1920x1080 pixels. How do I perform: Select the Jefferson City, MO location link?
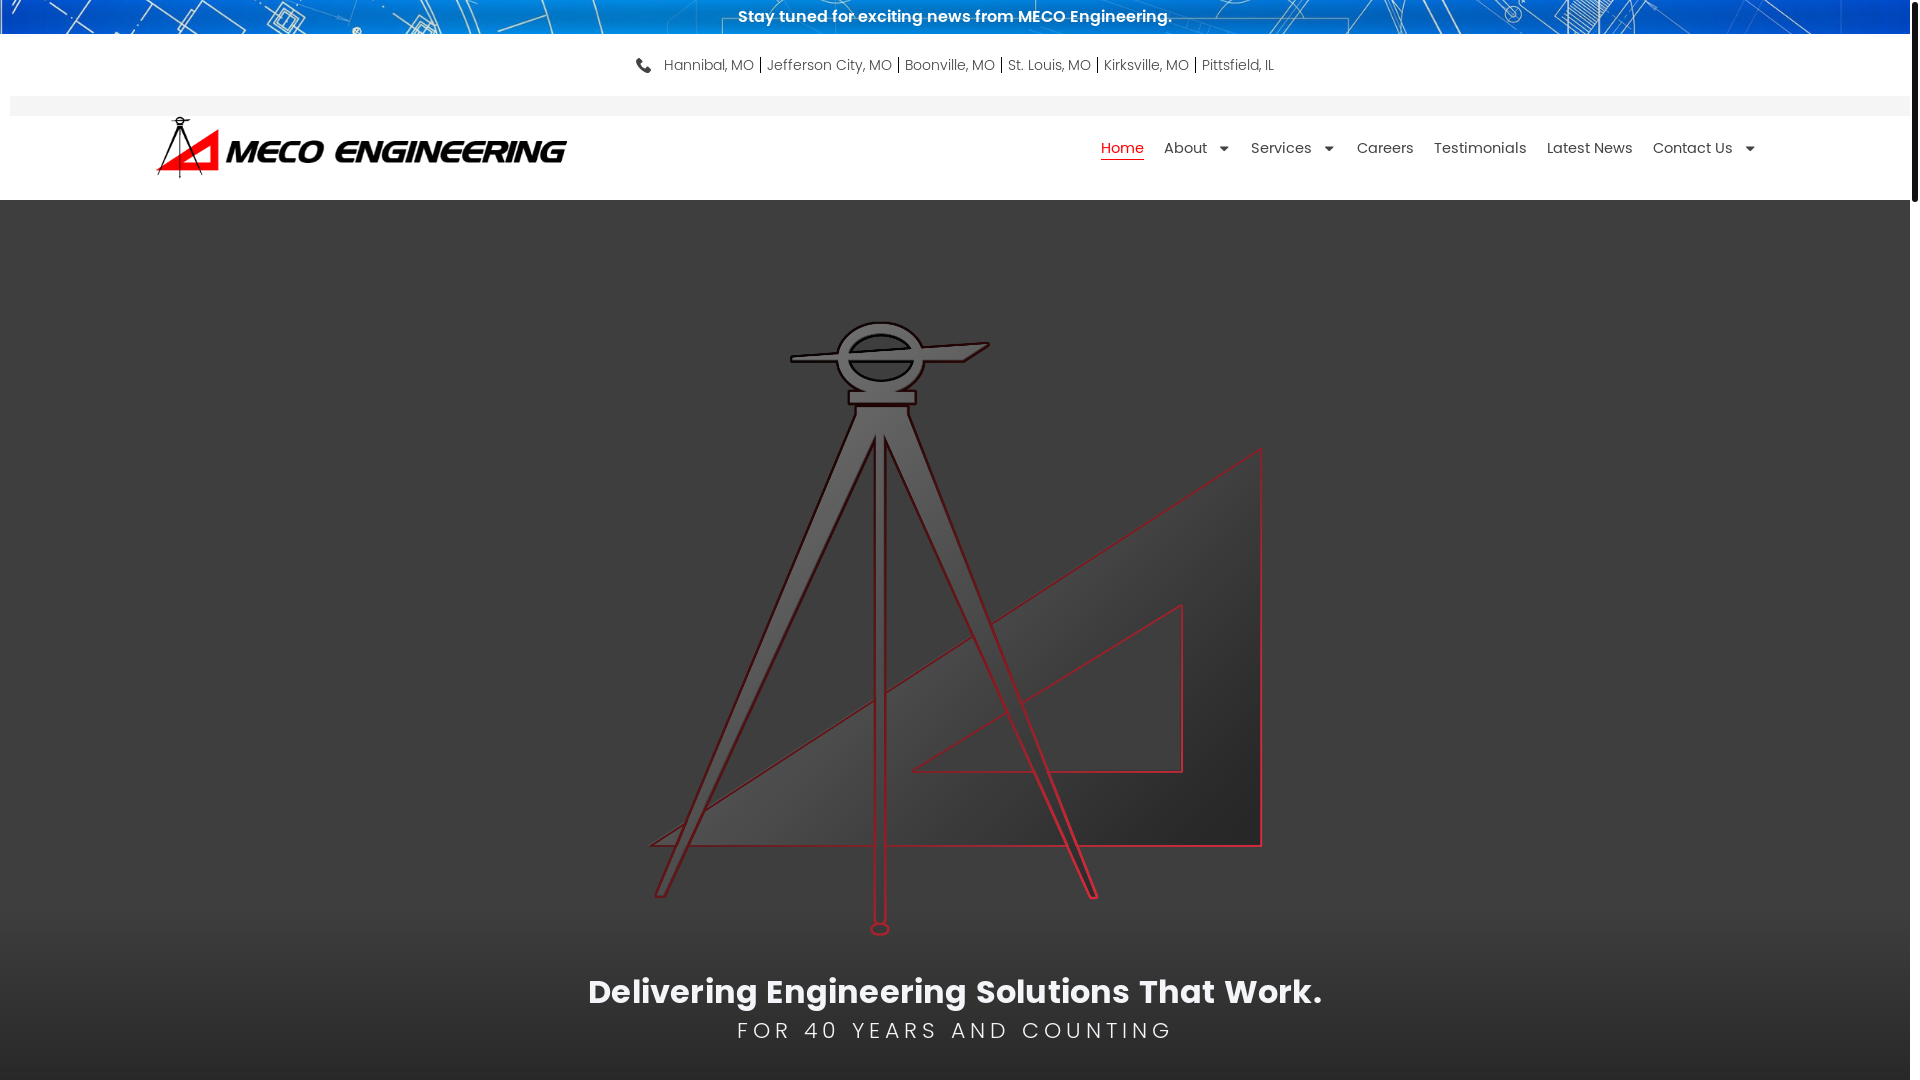829,65
